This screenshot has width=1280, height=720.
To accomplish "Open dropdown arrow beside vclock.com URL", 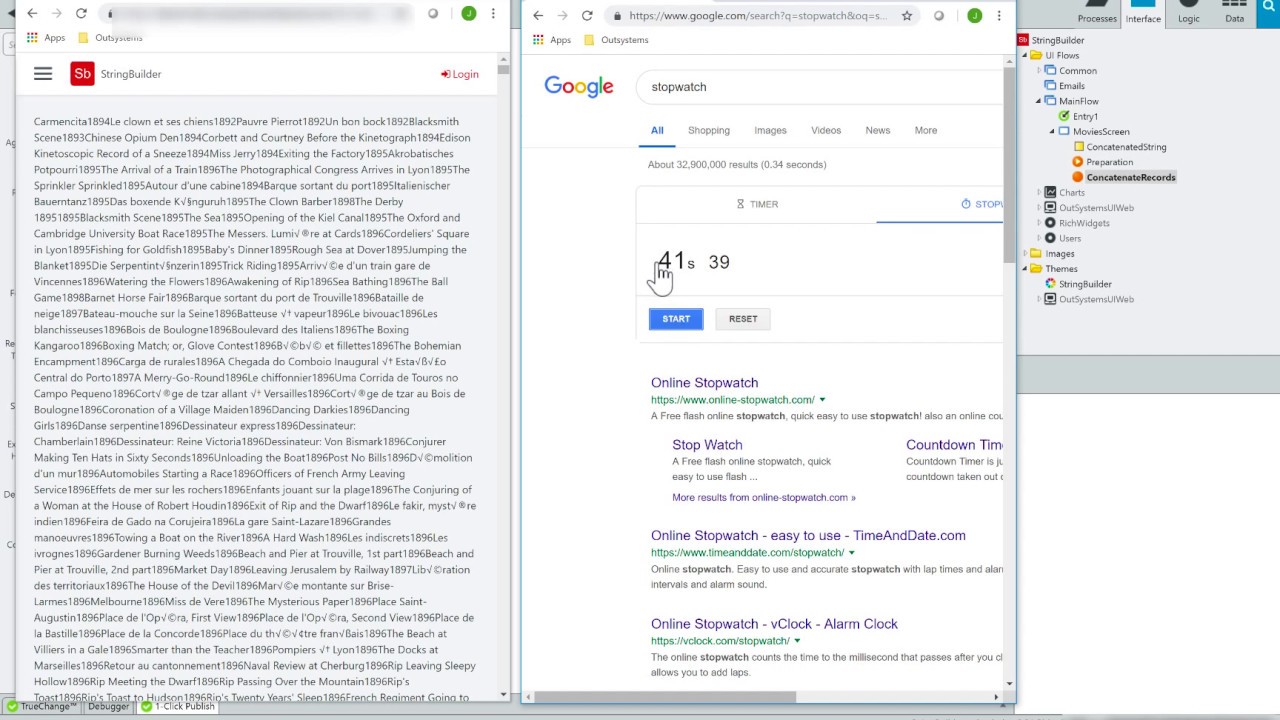I will pos(797,641).
